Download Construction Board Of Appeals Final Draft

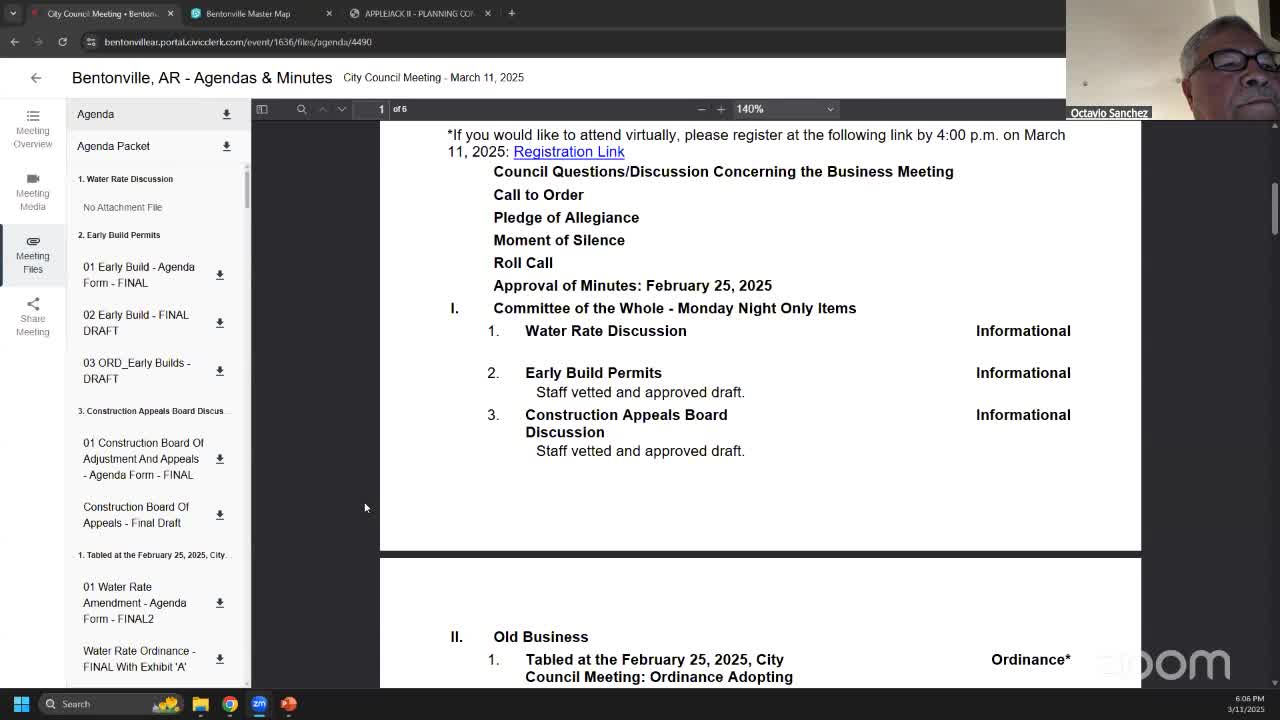[220, 515]
